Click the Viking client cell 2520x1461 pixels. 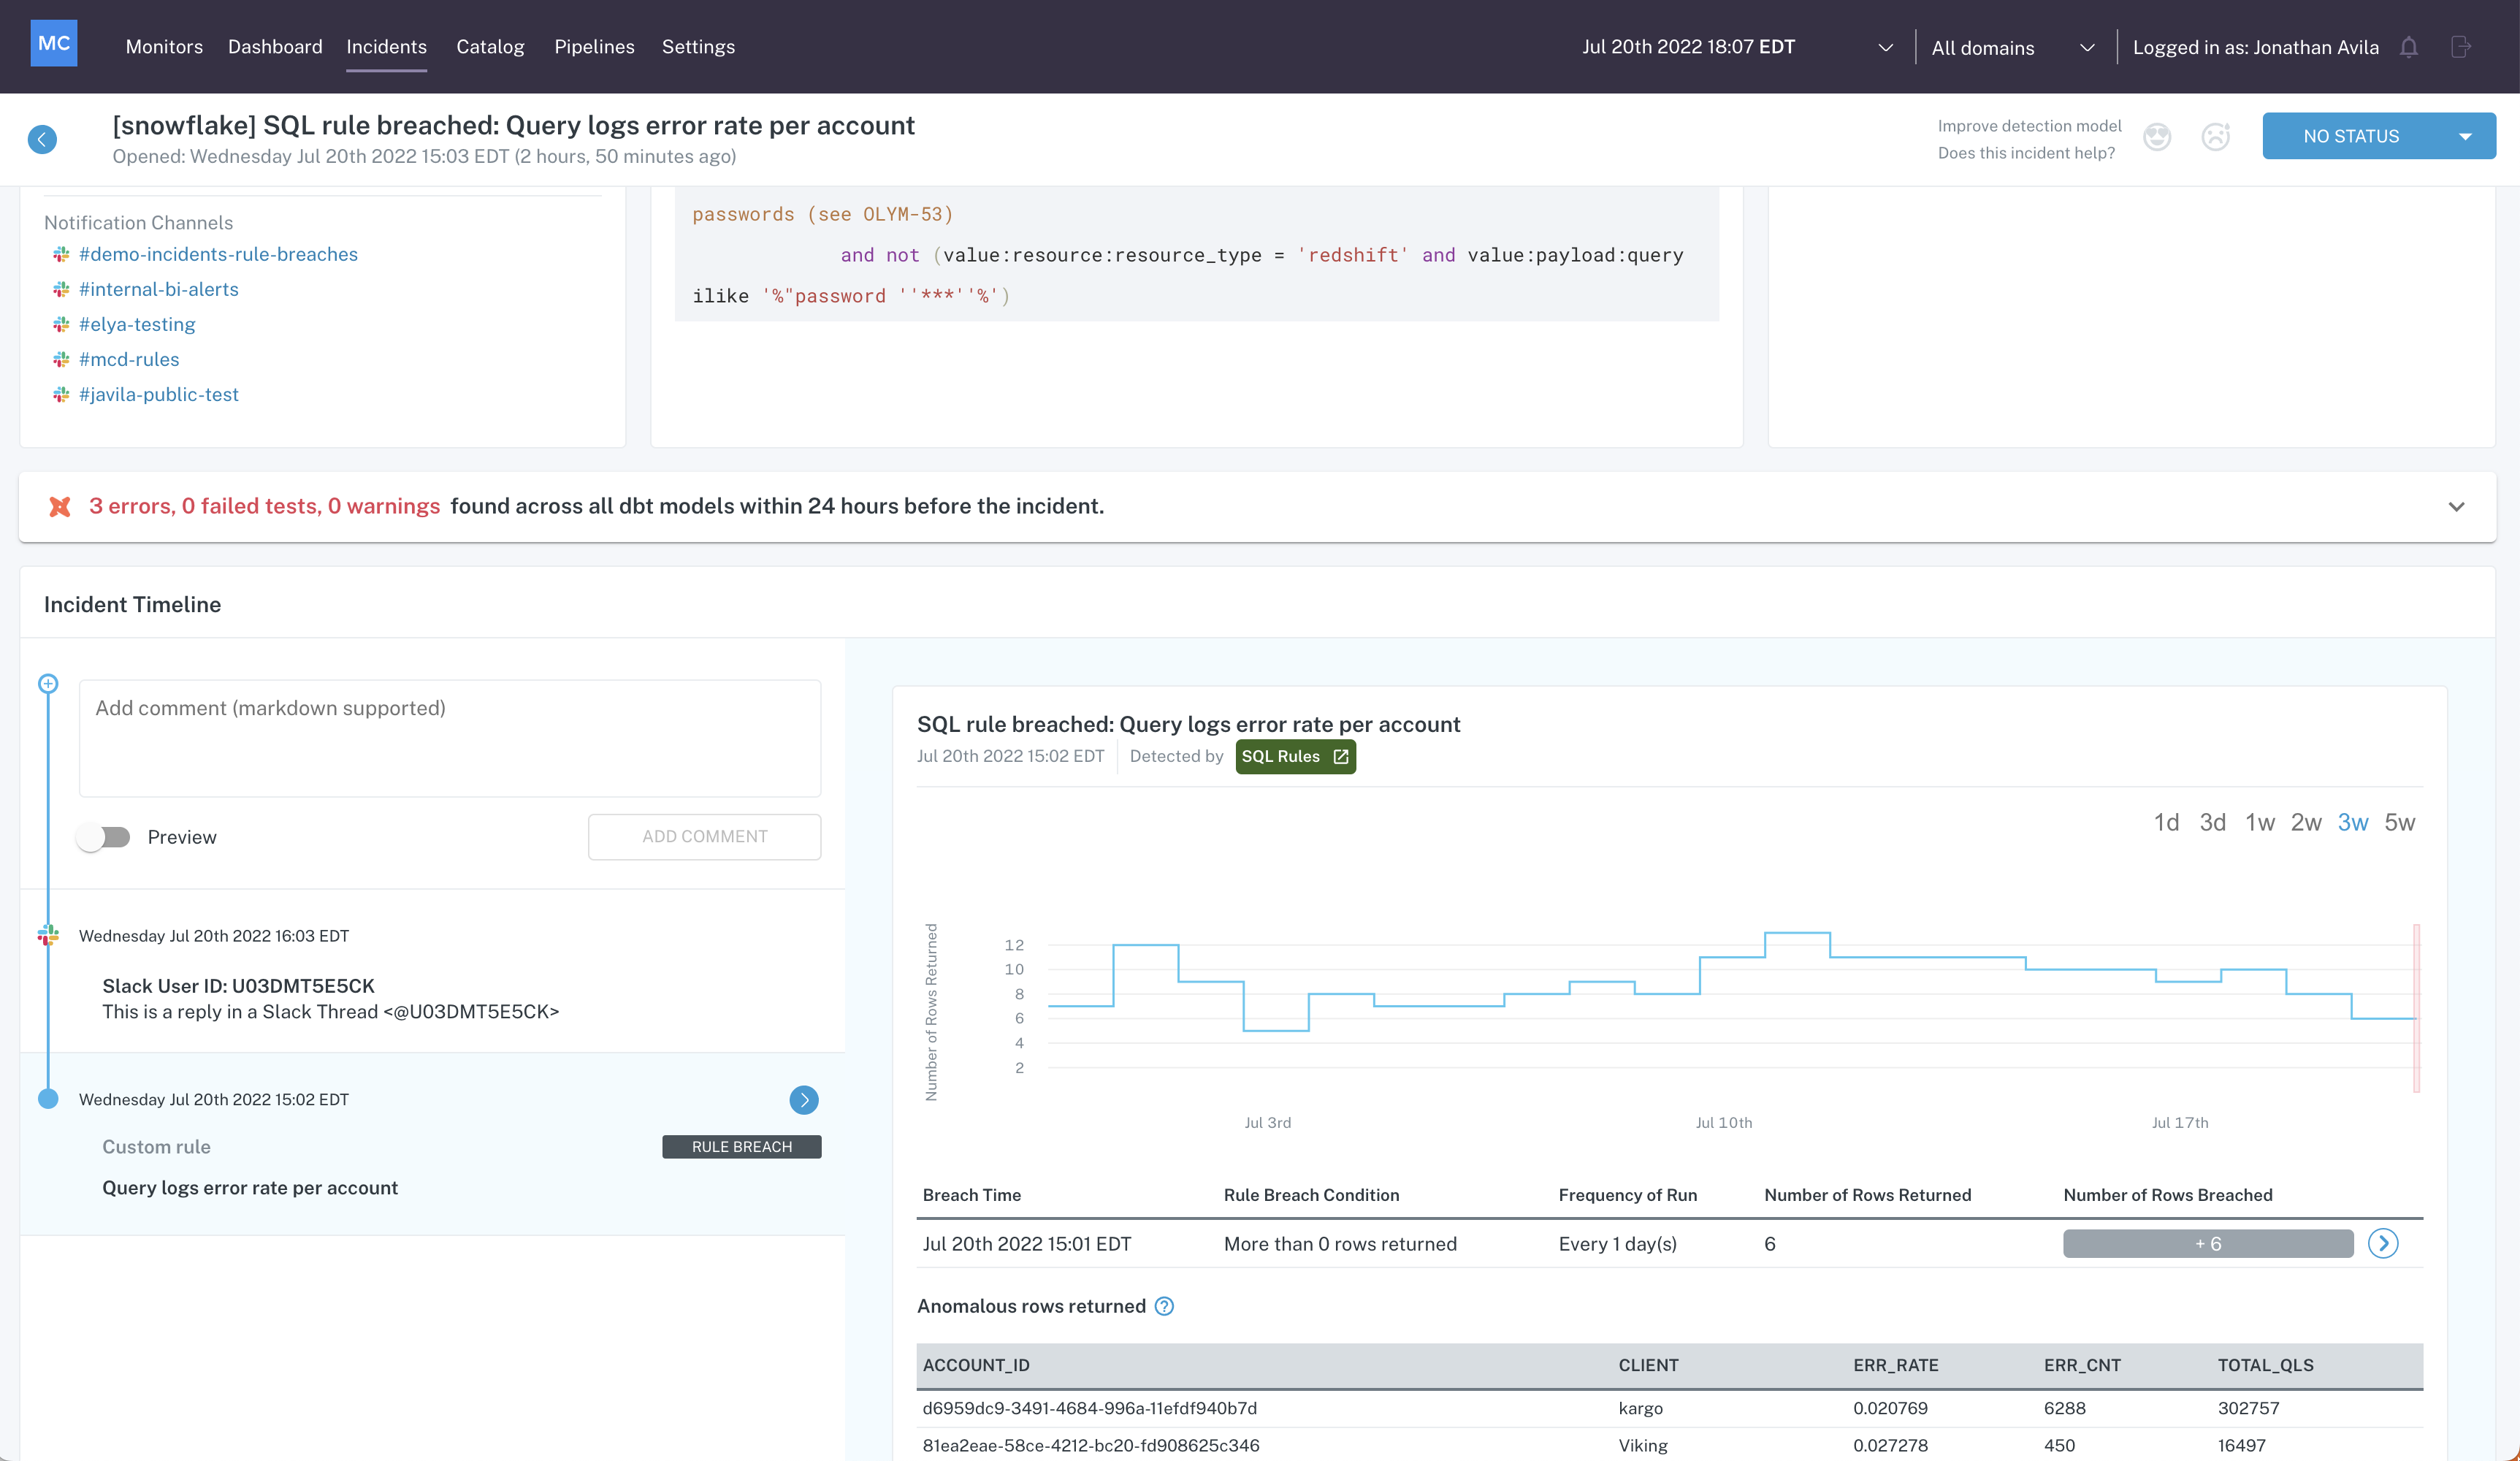[x=1643, y=1445]
